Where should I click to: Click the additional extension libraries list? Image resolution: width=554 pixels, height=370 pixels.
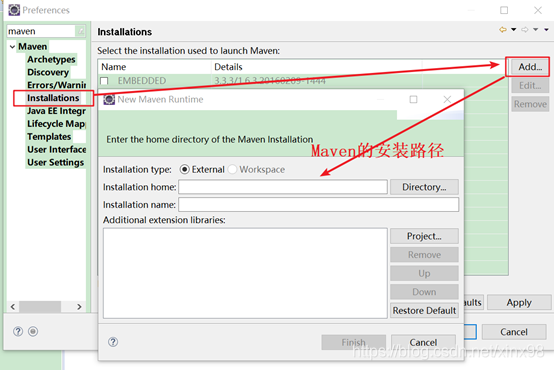point(245,273)
